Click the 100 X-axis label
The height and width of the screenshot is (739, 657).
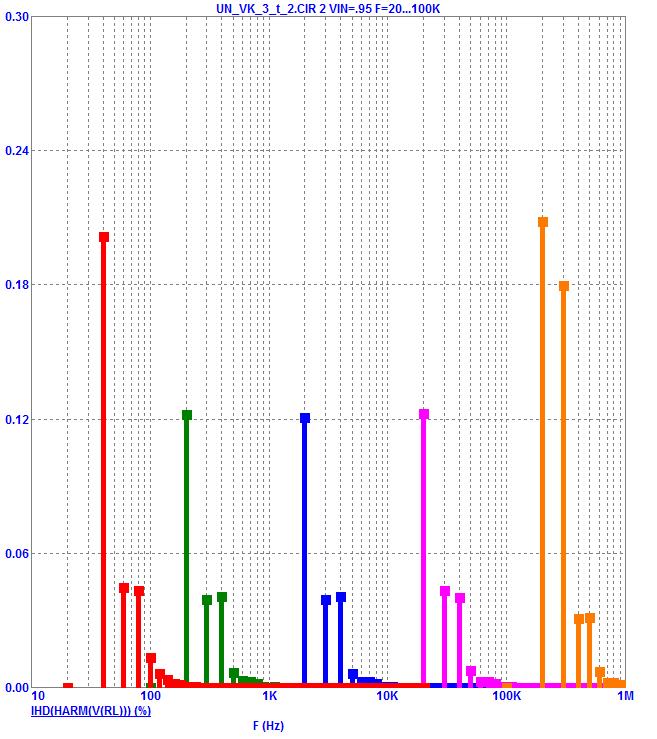[151, 696]
